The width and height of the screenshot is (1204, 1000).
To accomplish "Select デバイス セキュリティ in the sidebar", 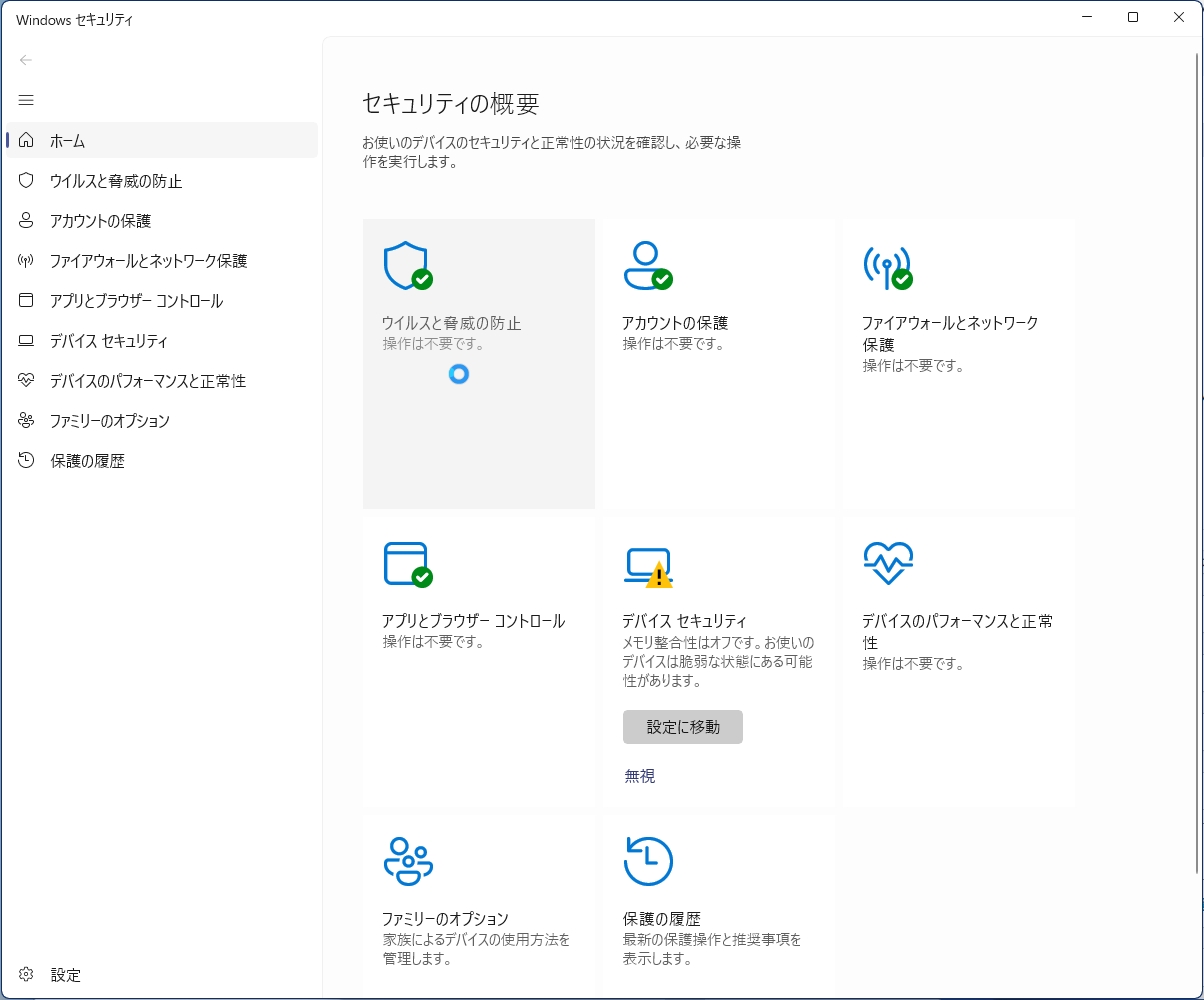I will tap(108, 341).
